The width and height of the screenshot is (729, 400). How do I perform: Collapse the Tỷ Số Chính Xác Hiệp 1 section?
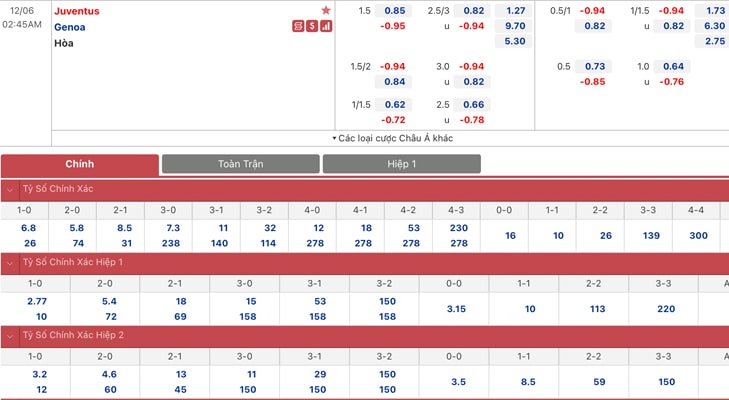[10, 263]
